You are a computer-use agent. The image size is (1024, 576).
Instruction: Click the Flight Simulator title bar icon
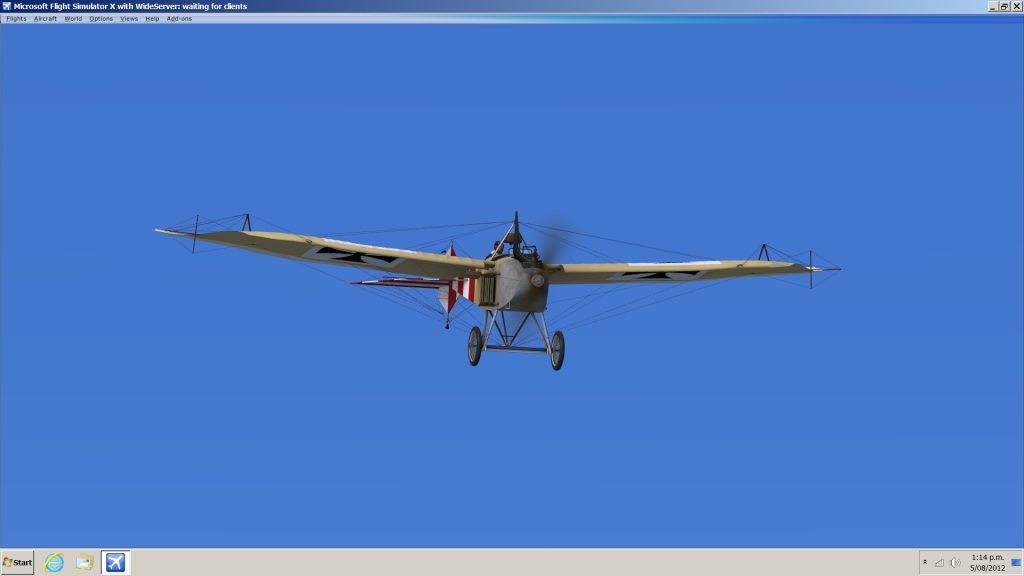click(7, 6)
